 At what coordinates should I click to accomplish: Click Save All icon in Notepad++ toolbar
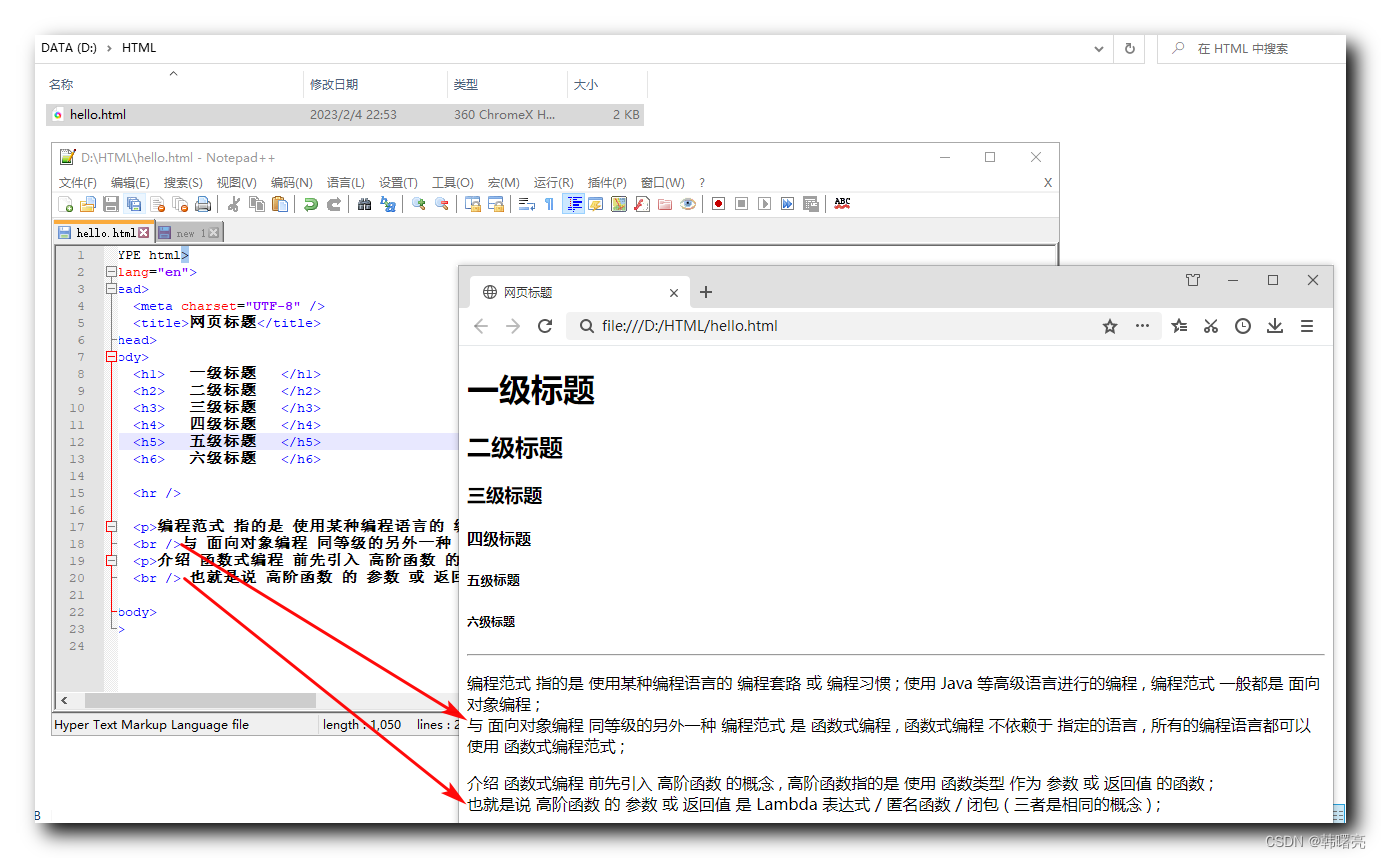[x=134, y=204]
